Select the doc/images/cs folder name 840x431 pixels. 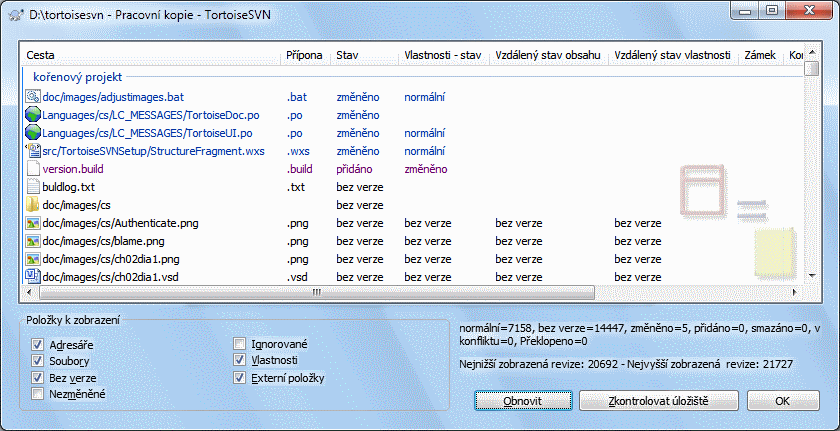77,205
